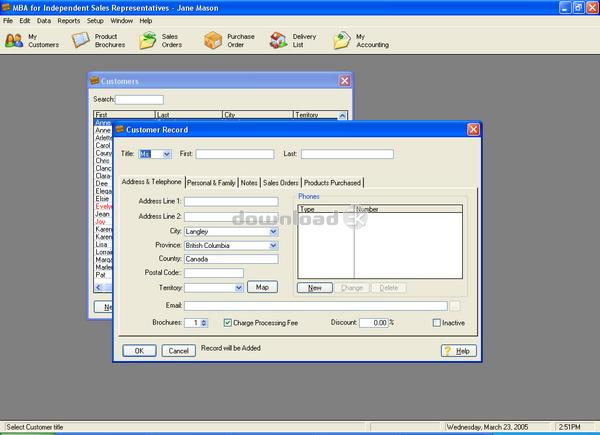Click New button under Phones
The width and height of the screenshot is (600, 435).
click(x=315, y=288)
